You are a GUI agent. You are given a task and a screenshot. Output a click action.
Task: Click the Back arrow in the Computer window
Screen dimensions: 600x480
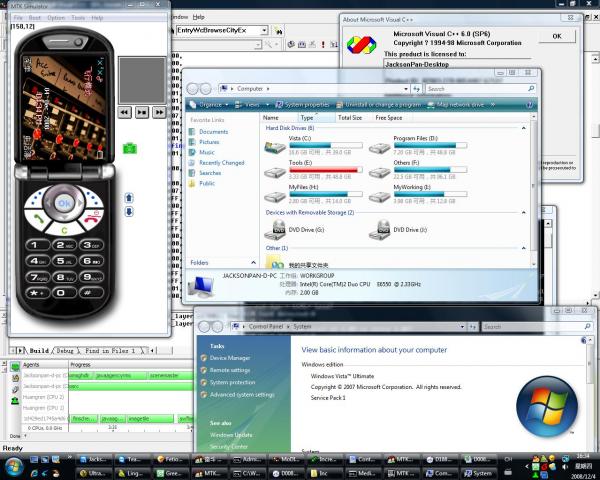point(193,89)
